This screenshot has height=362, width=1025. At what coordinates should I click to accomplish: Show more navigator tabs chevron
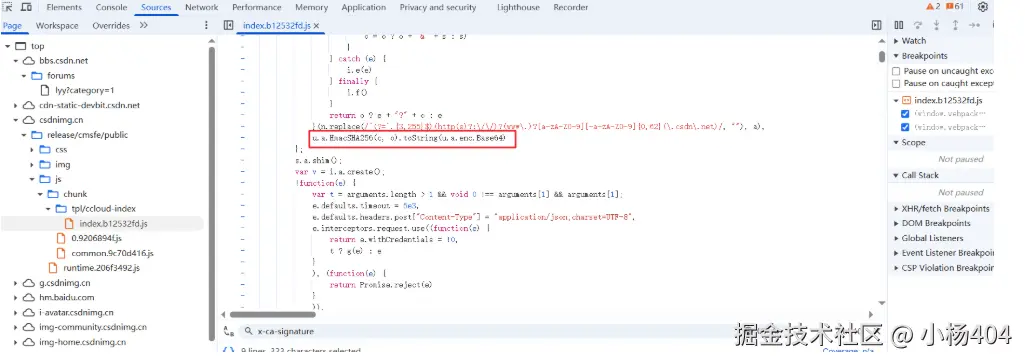144,25
